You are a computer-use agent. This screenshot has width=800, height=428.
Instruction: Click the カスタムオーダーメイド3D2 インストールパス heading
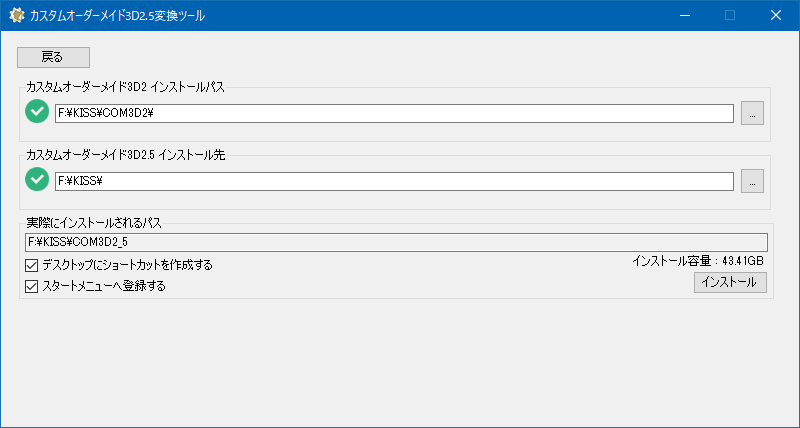click(125, 87)
